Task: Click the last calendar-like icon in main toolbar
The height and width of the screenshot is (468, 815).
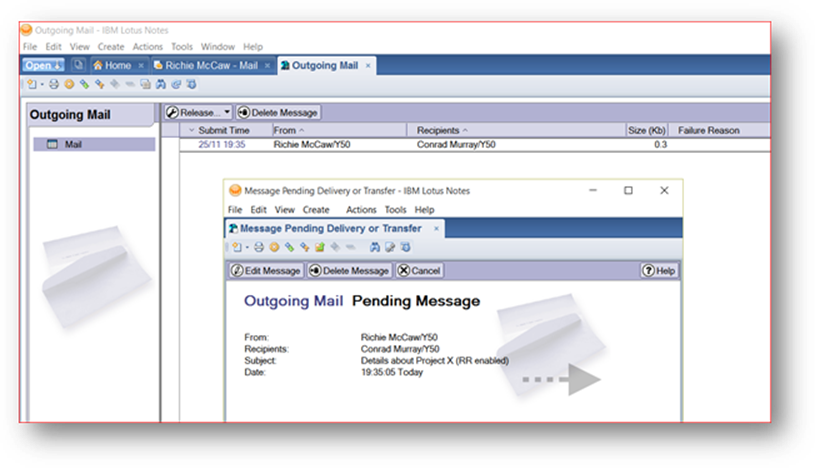Action: click(191, 84)
